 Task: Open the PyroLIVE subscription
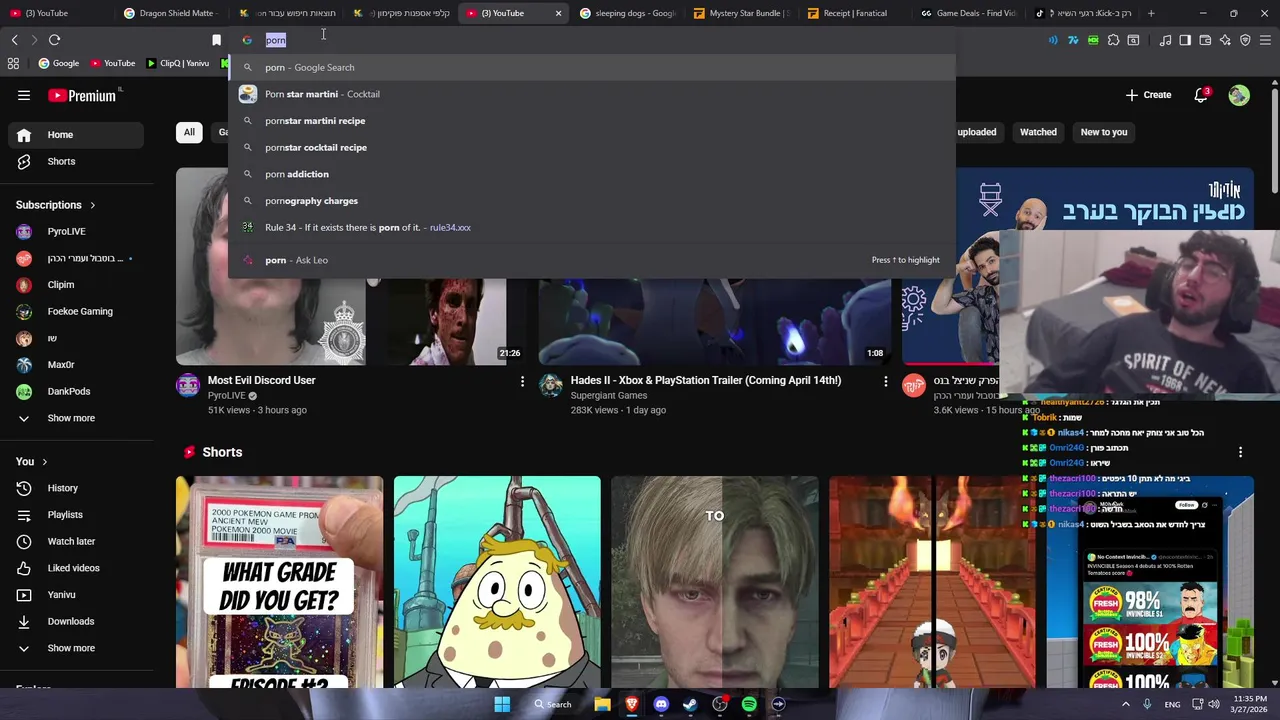[77, 232]
